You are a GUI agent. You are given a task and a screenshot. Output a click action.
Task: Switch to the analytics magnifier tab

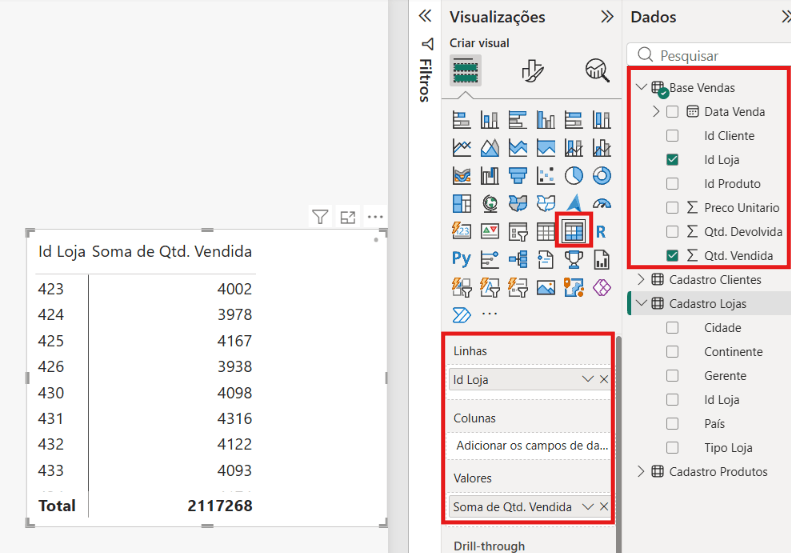597,70
